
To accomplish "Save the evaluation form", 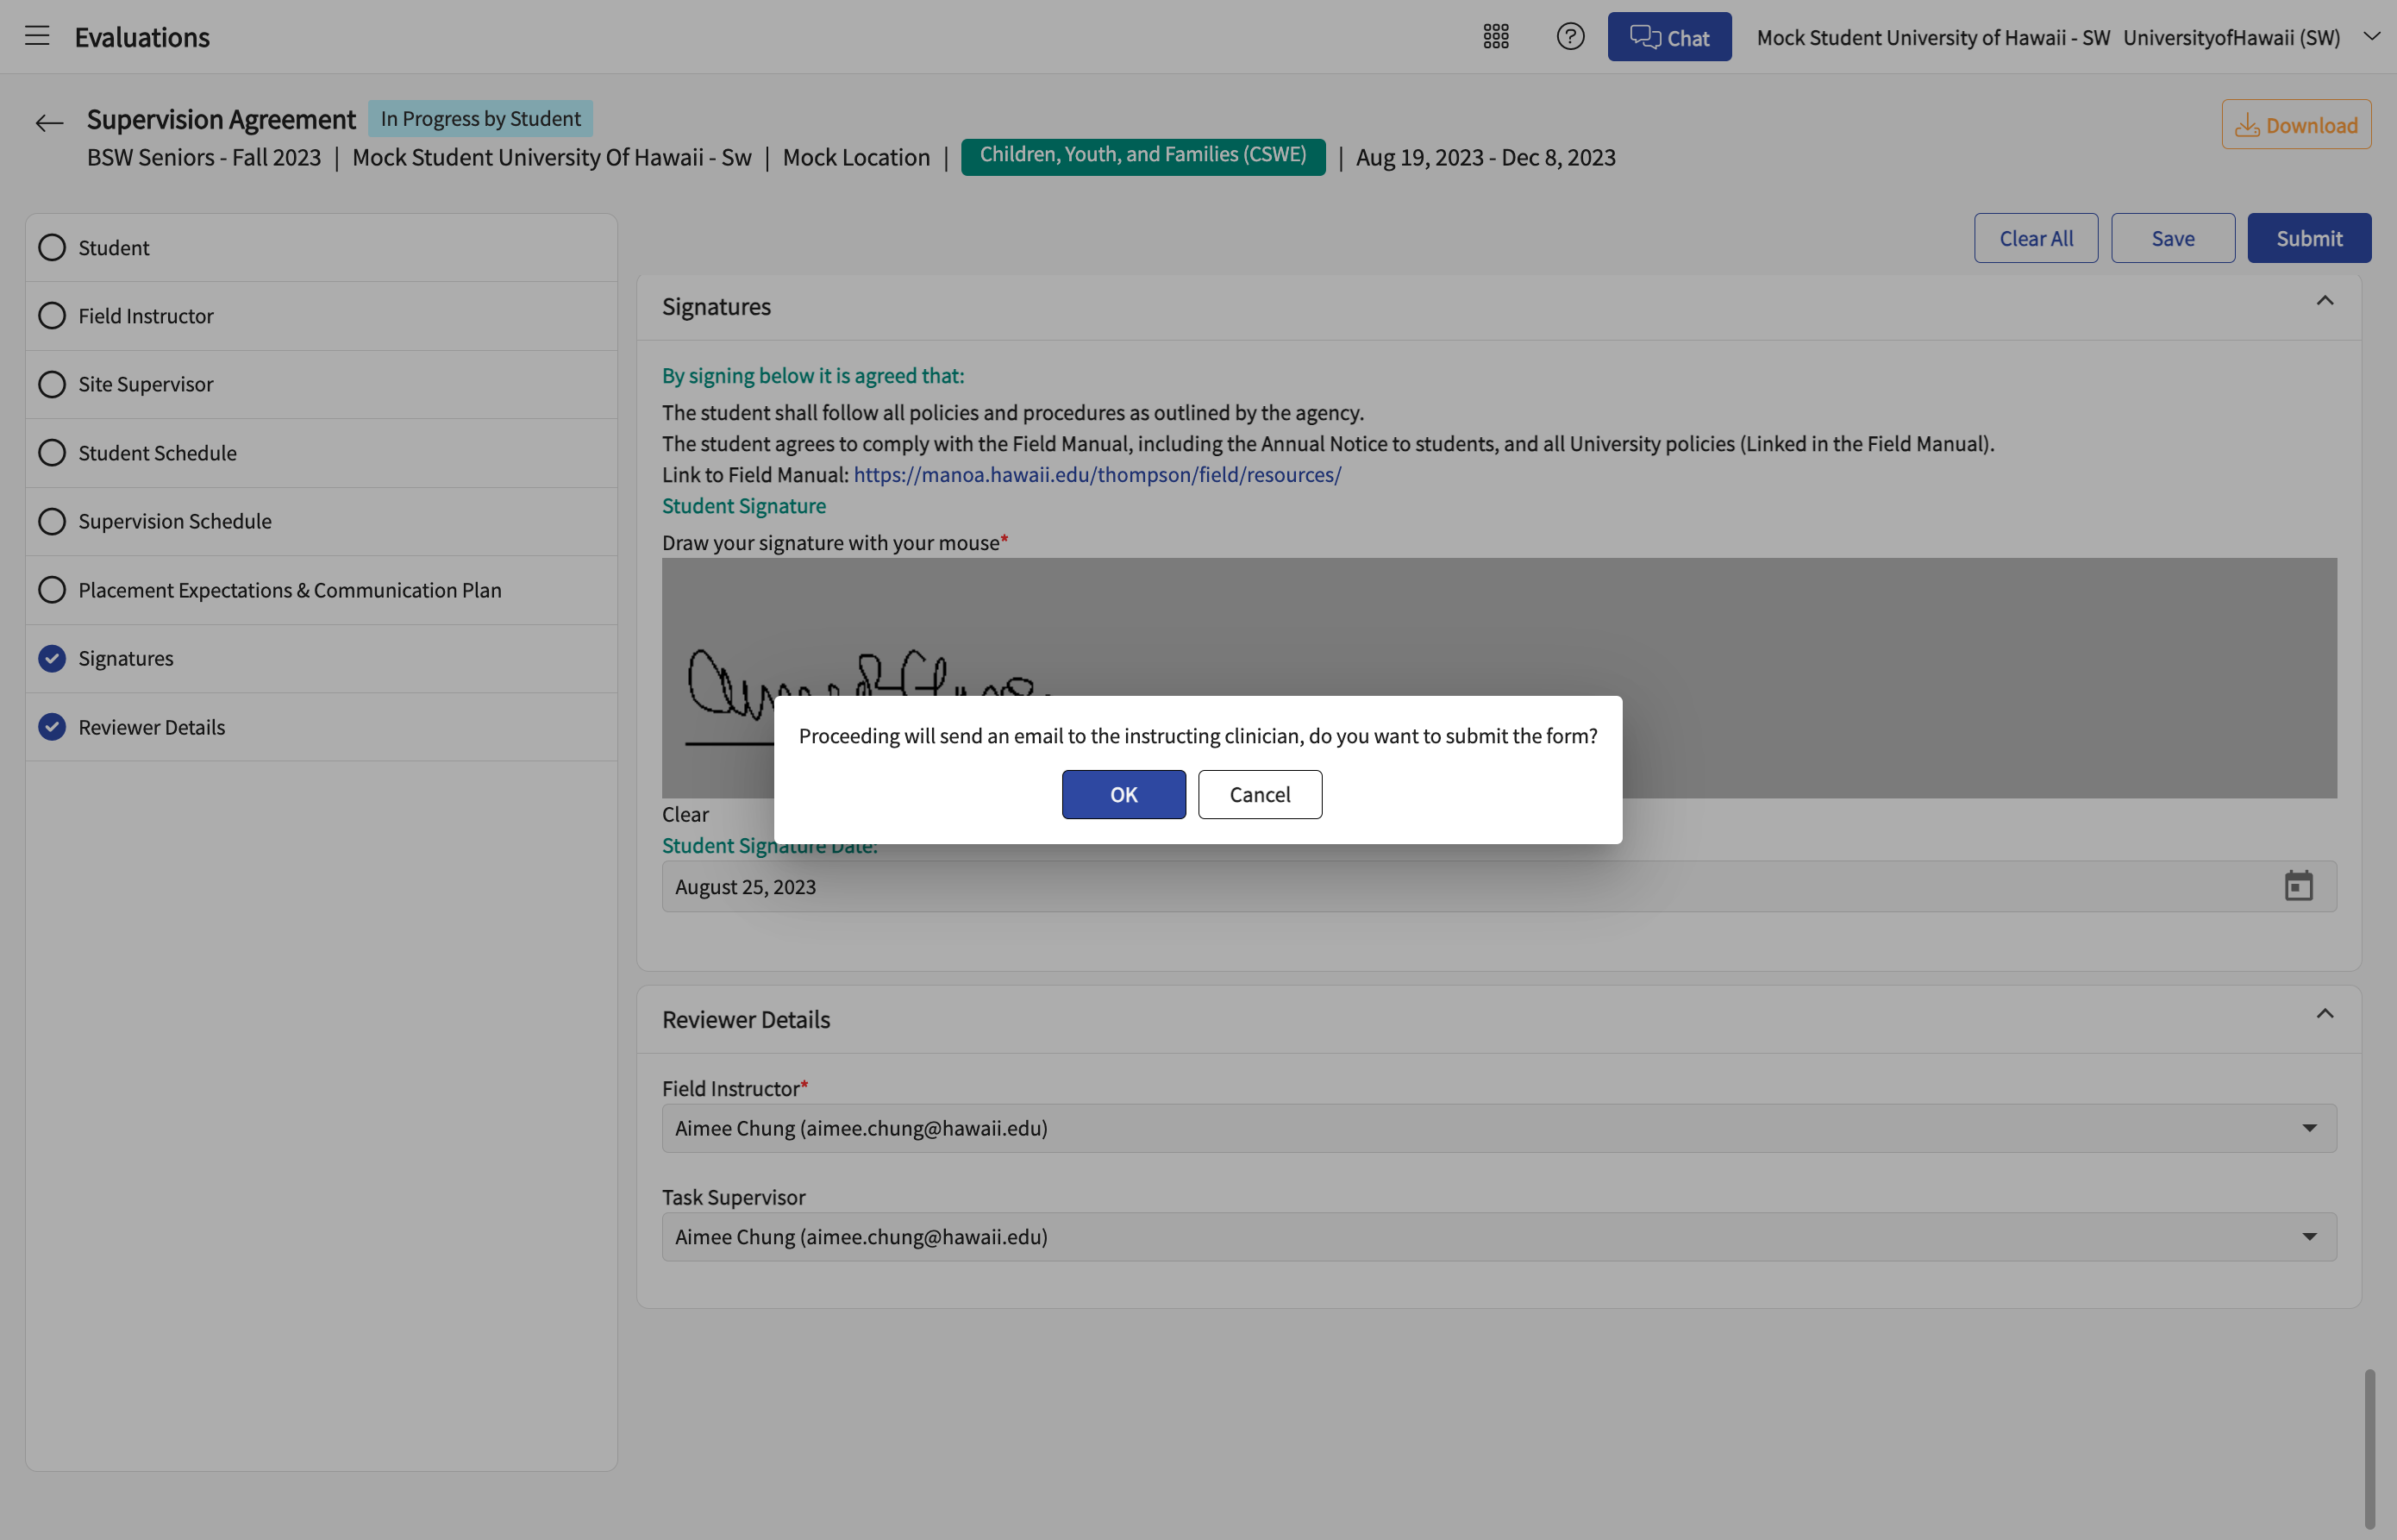I will (x=2173, y=238).
